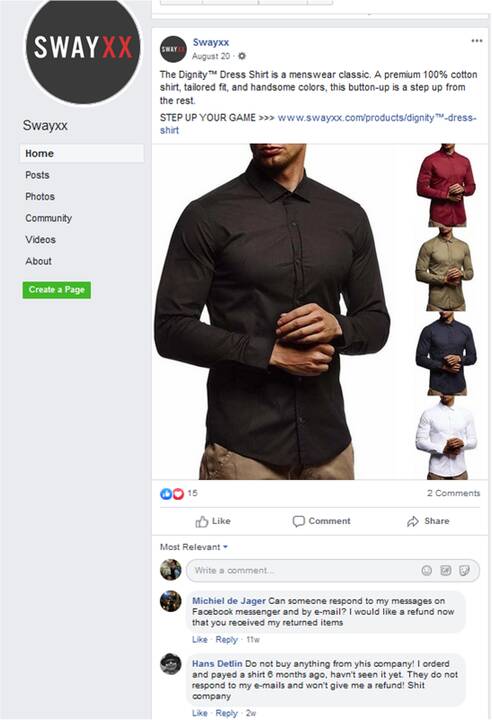Click in the Write a comment field

[333, 570]
